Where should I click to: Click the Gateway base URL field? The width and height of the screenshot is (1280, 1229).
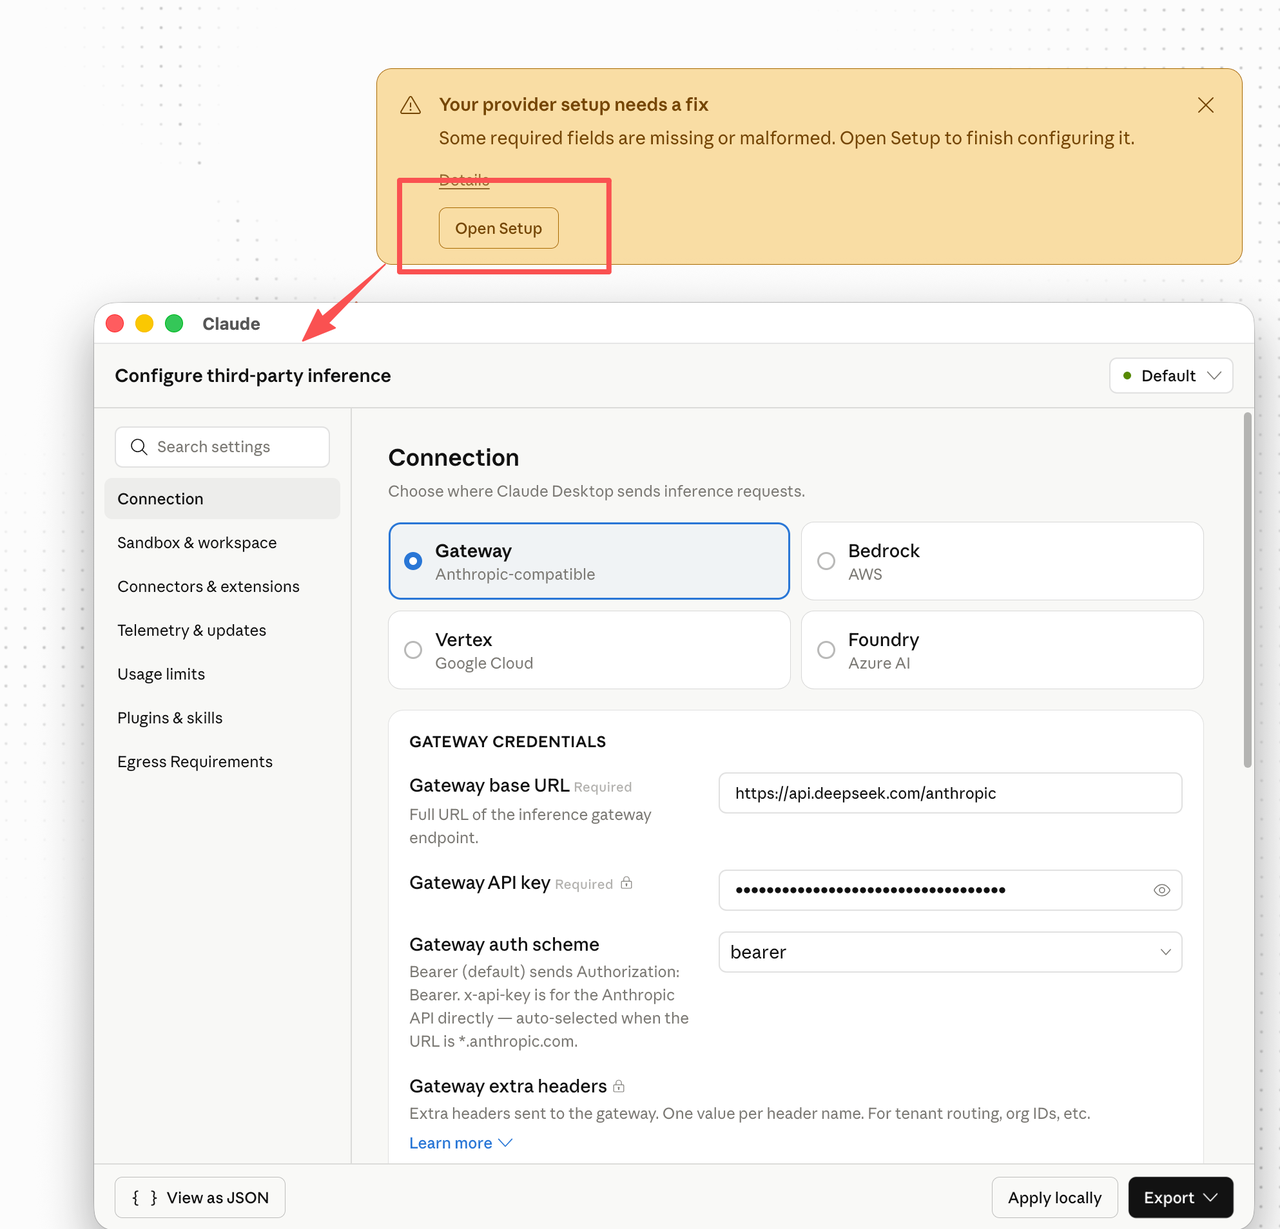tap(950, 793)
